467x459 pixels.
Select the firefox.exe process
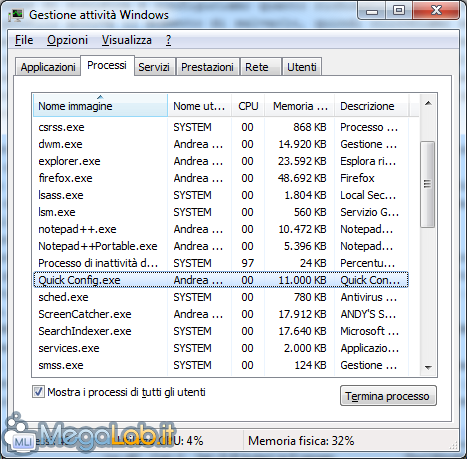(x=221, y=178)
